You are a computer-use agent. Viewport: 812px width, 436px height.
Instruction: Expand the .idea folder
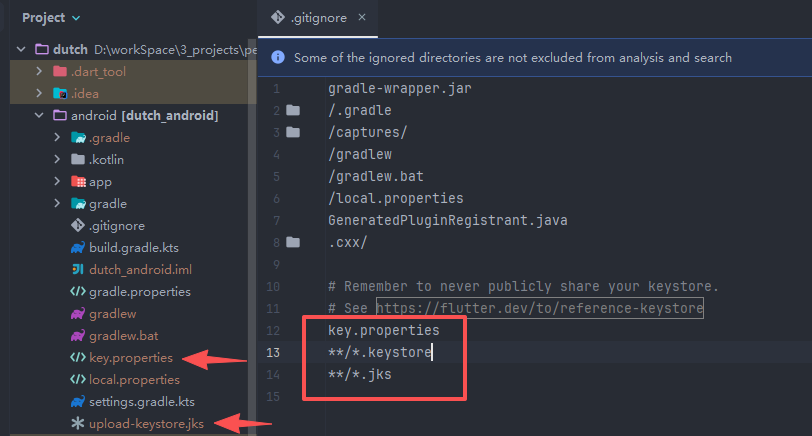click(39, 93)
